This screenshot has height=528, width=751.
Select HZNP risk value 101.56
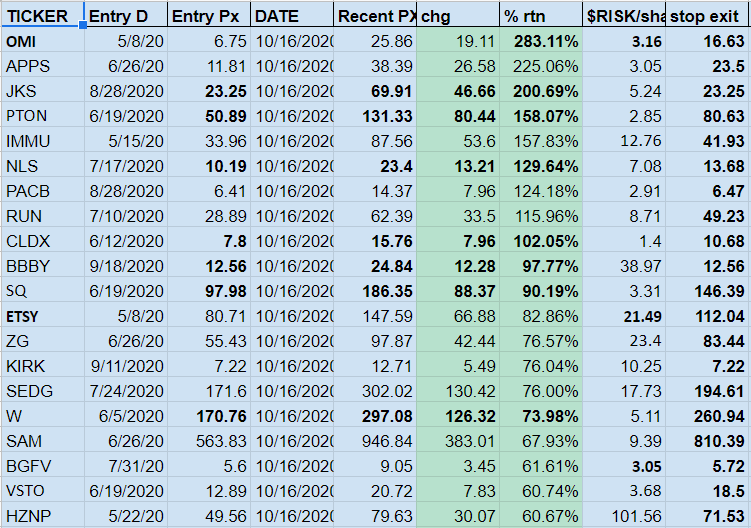tap(624, 516)
